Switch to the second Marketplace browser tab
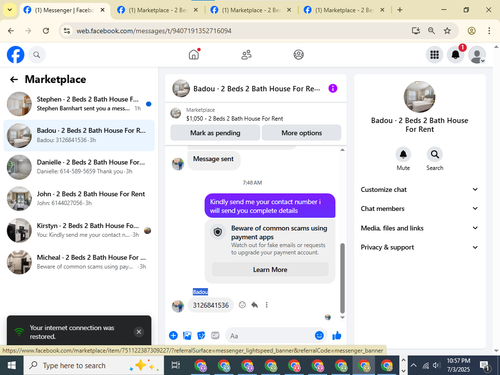The image size is (500, 375). point(158,10)
